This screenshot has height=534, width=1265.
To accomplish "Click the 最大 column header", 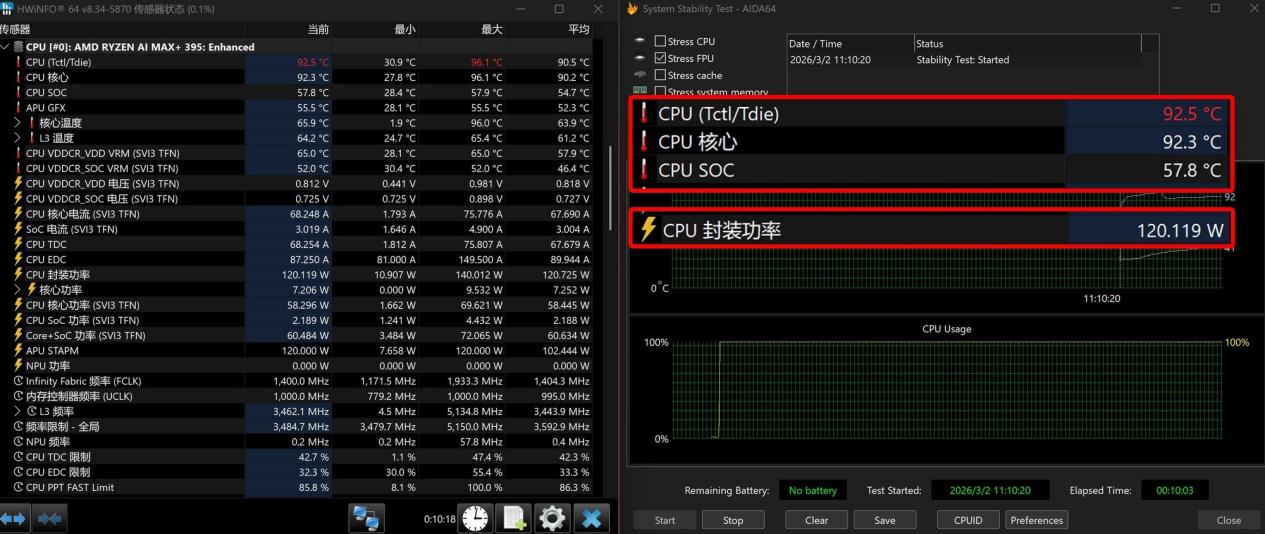I will pyautogui.click(x=491, y=30).
